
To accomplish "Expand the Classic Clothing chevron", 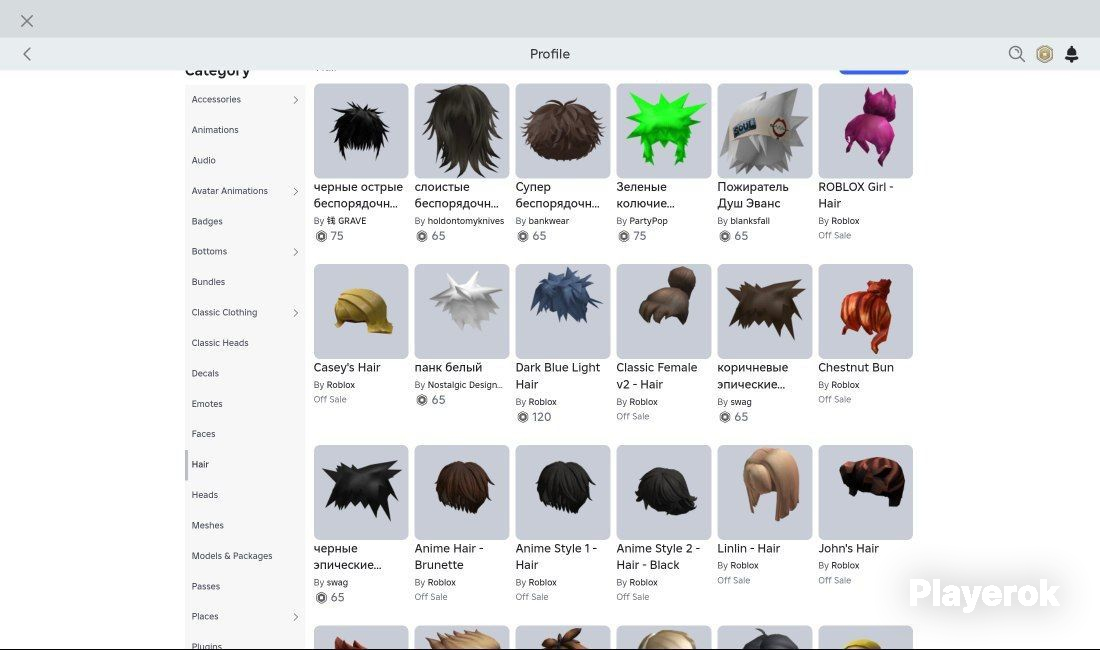I will coord(295,313).
